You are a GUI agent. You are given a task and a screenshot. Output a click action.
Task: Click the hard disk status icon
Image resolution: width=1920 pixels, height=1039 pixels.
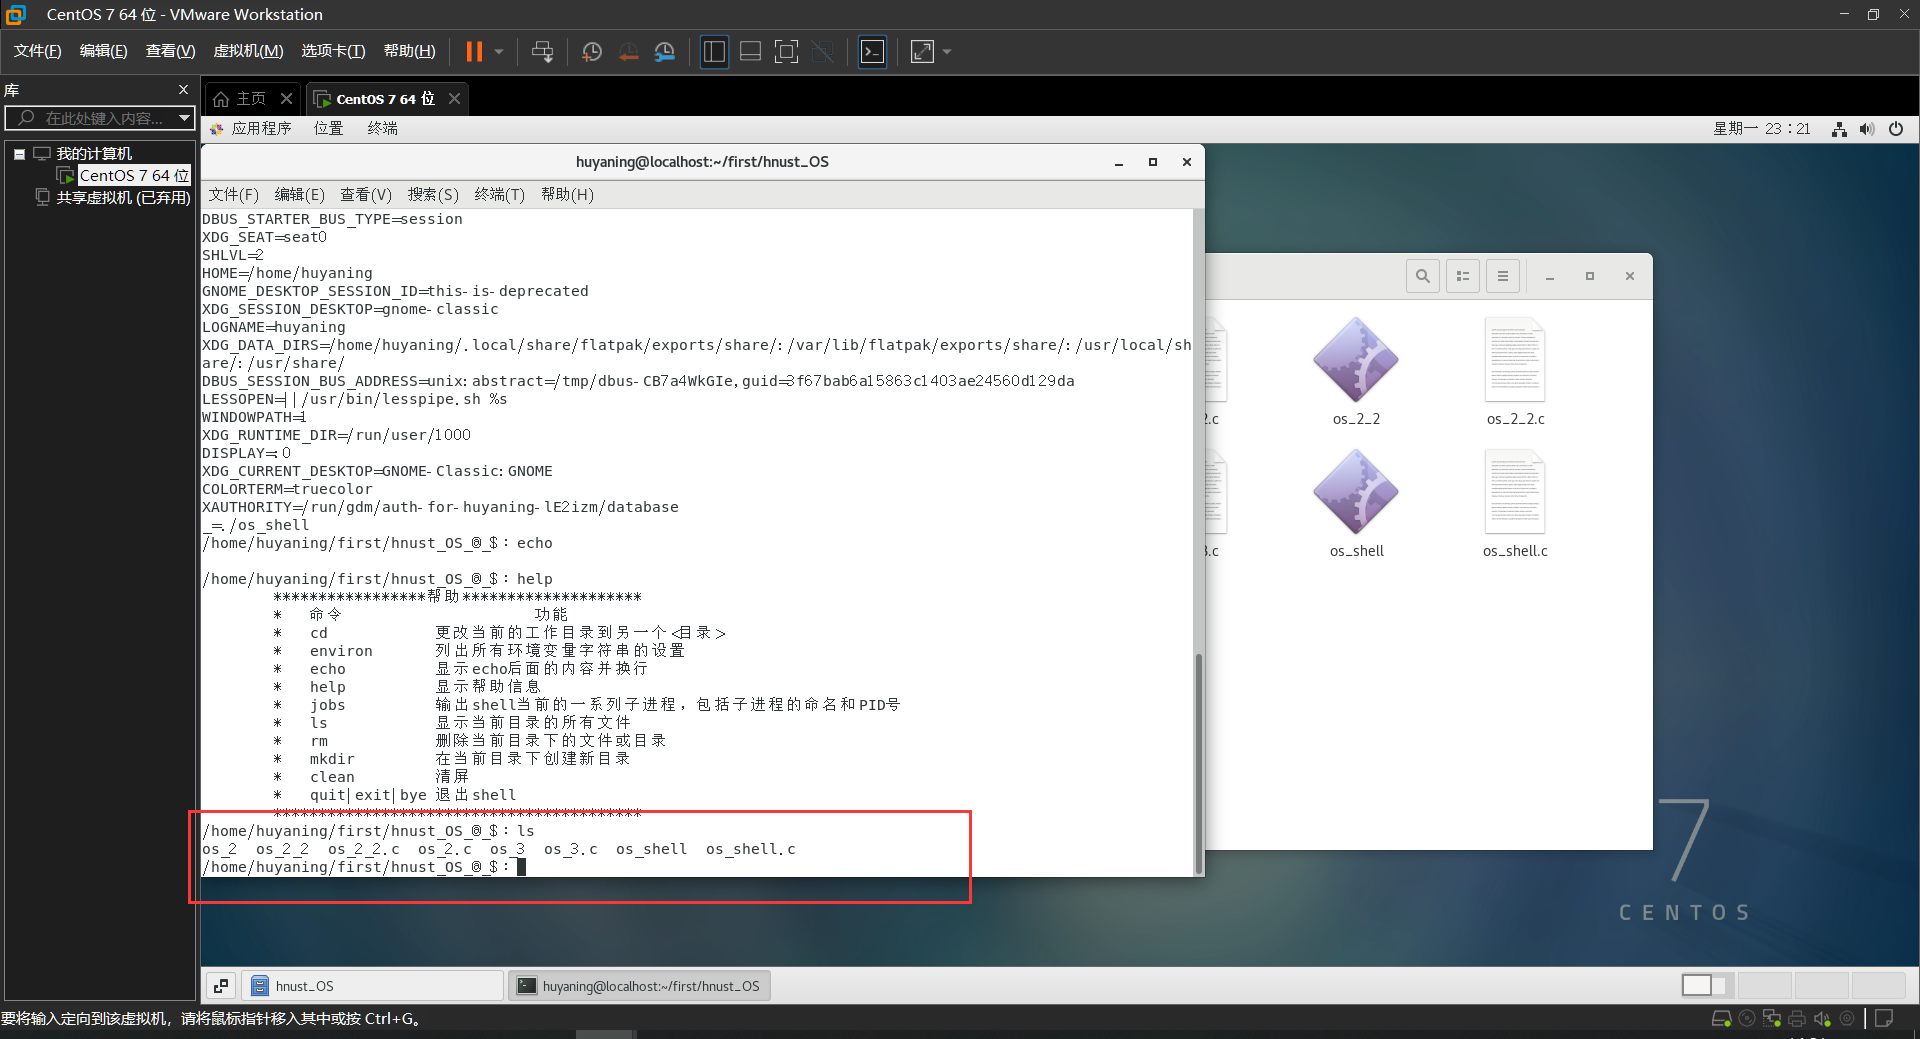pyautogui.click(x=1721, y=1019)
